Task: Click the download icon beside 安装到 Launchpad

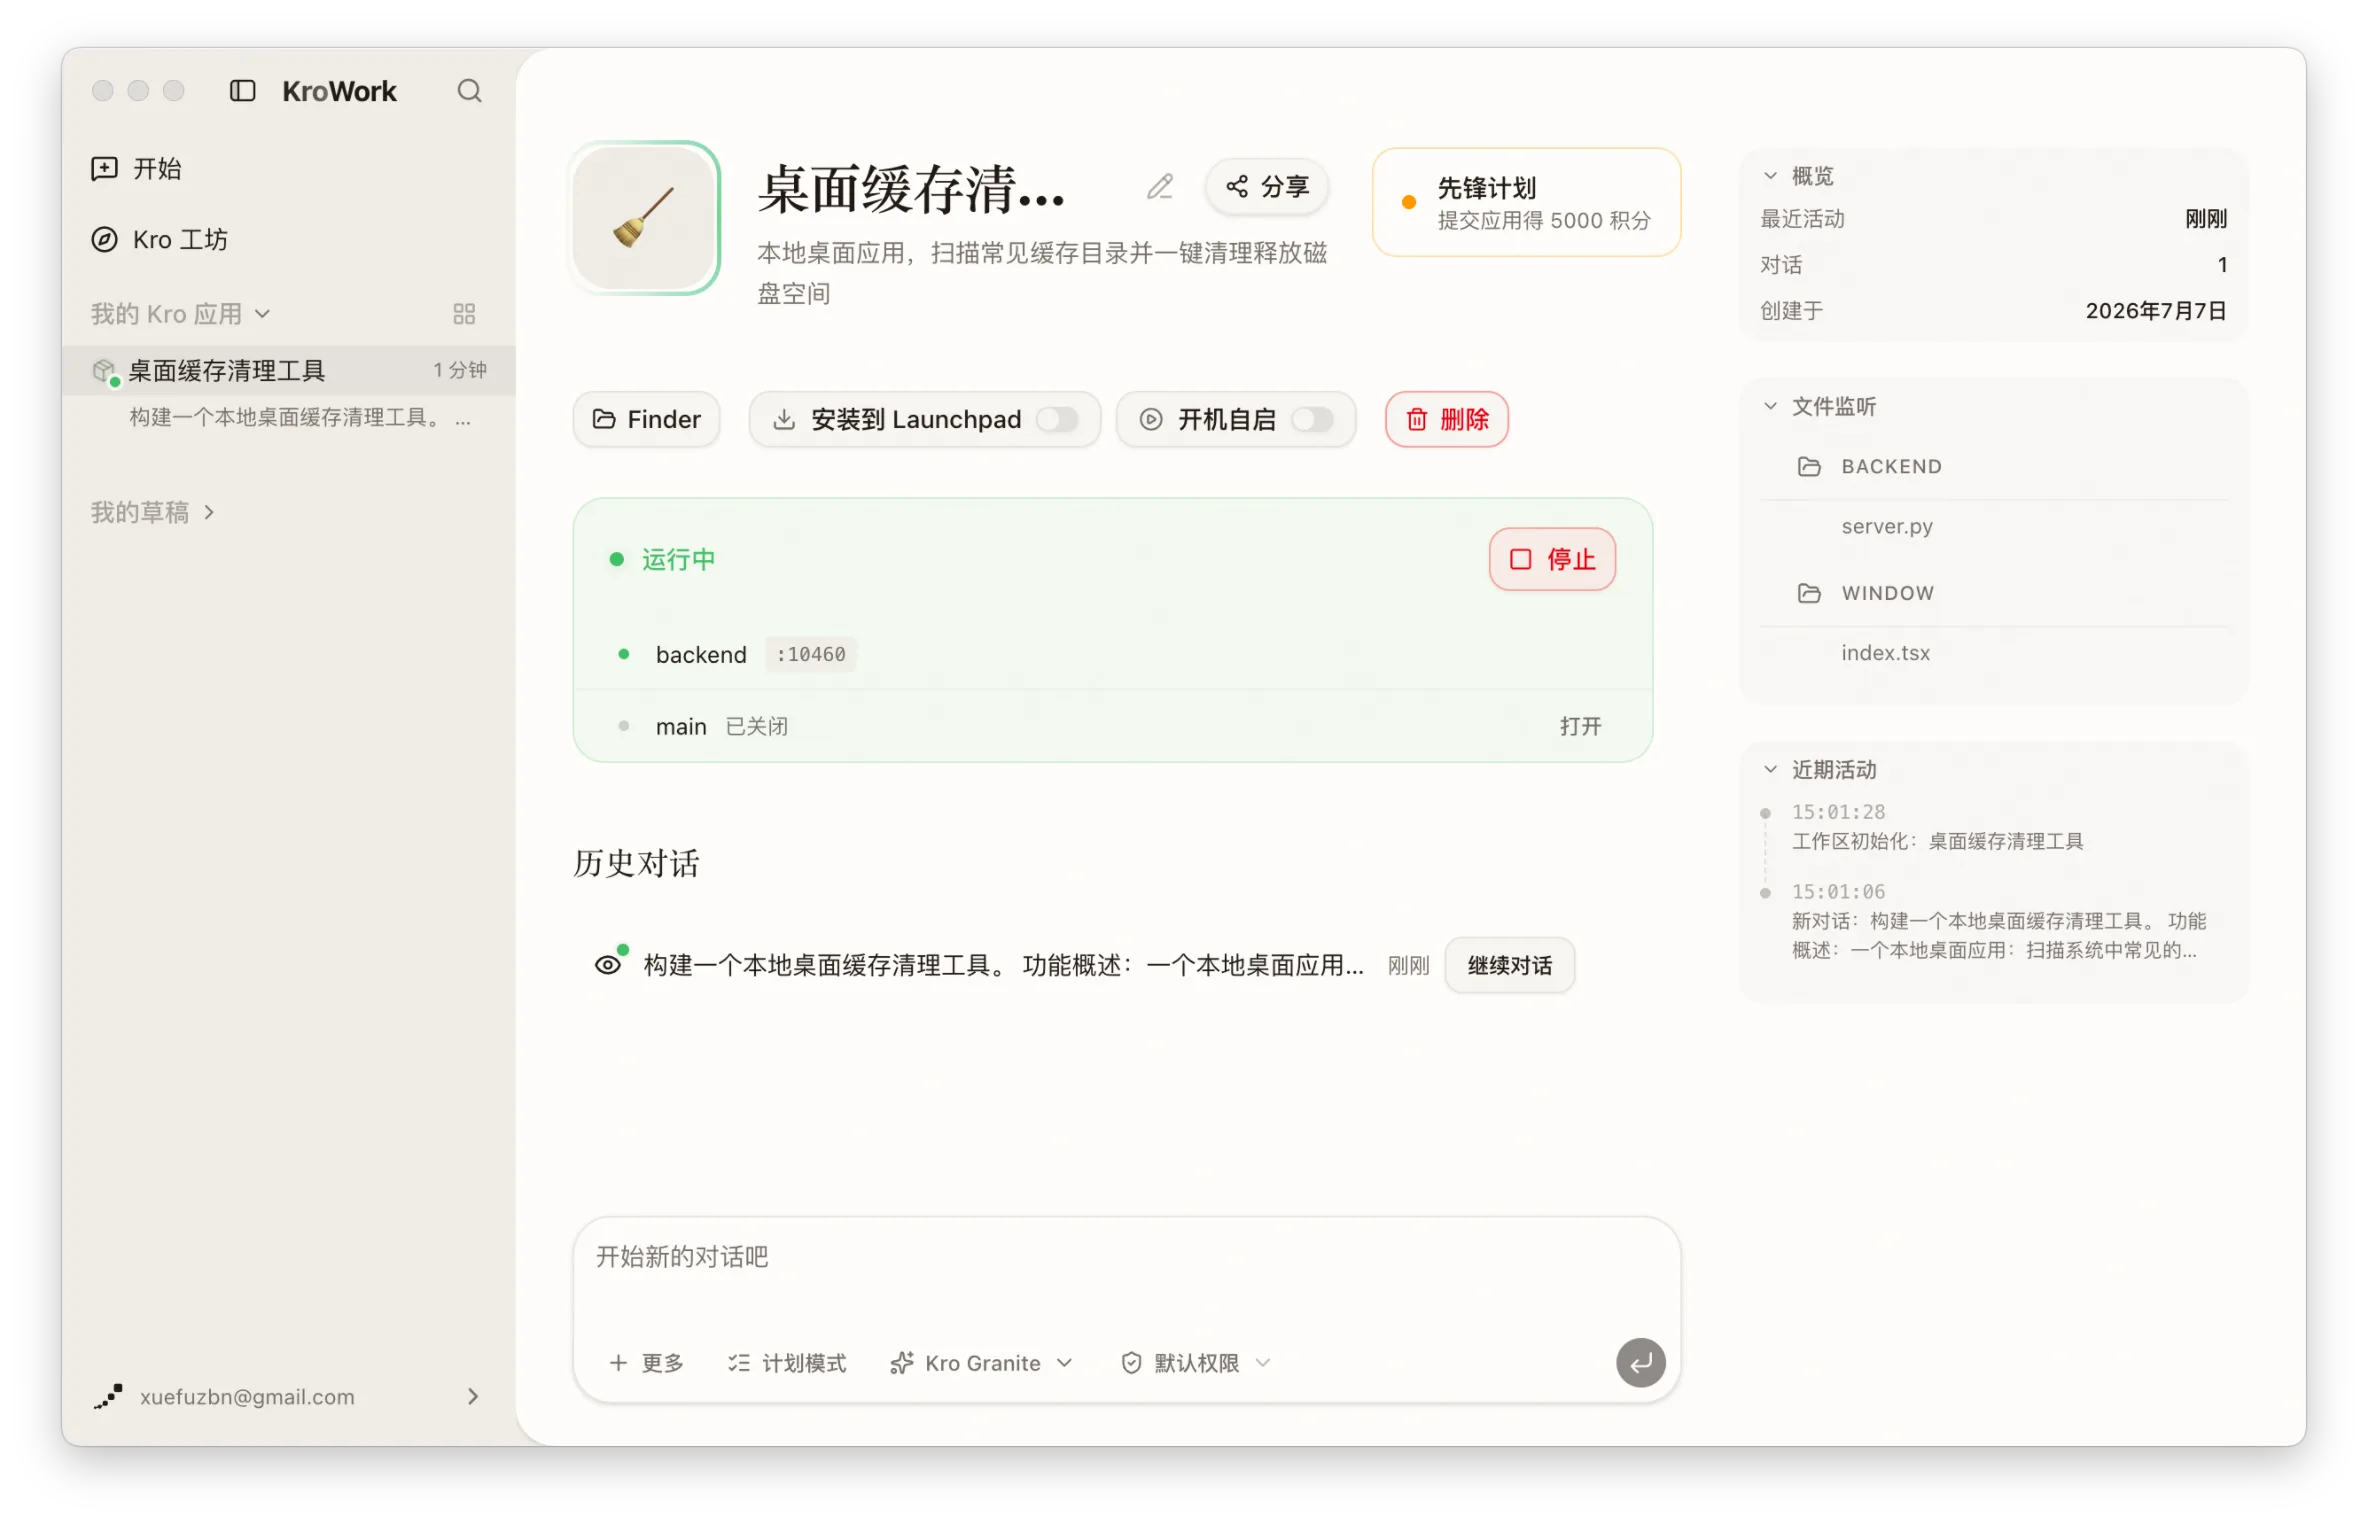Action: tap(784, 419)
